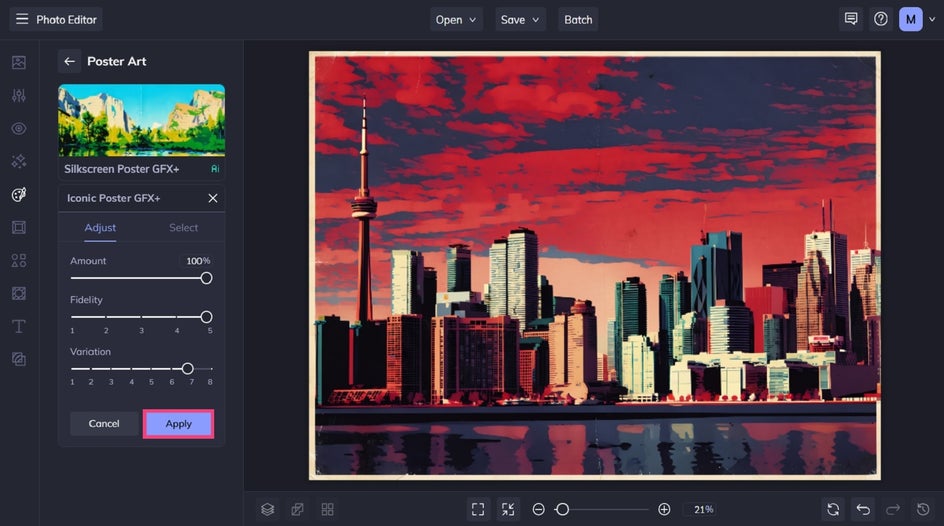The image size is (944, 526).
Task: Select the Text tool sidebar icon
Action: tap(19, 326)
